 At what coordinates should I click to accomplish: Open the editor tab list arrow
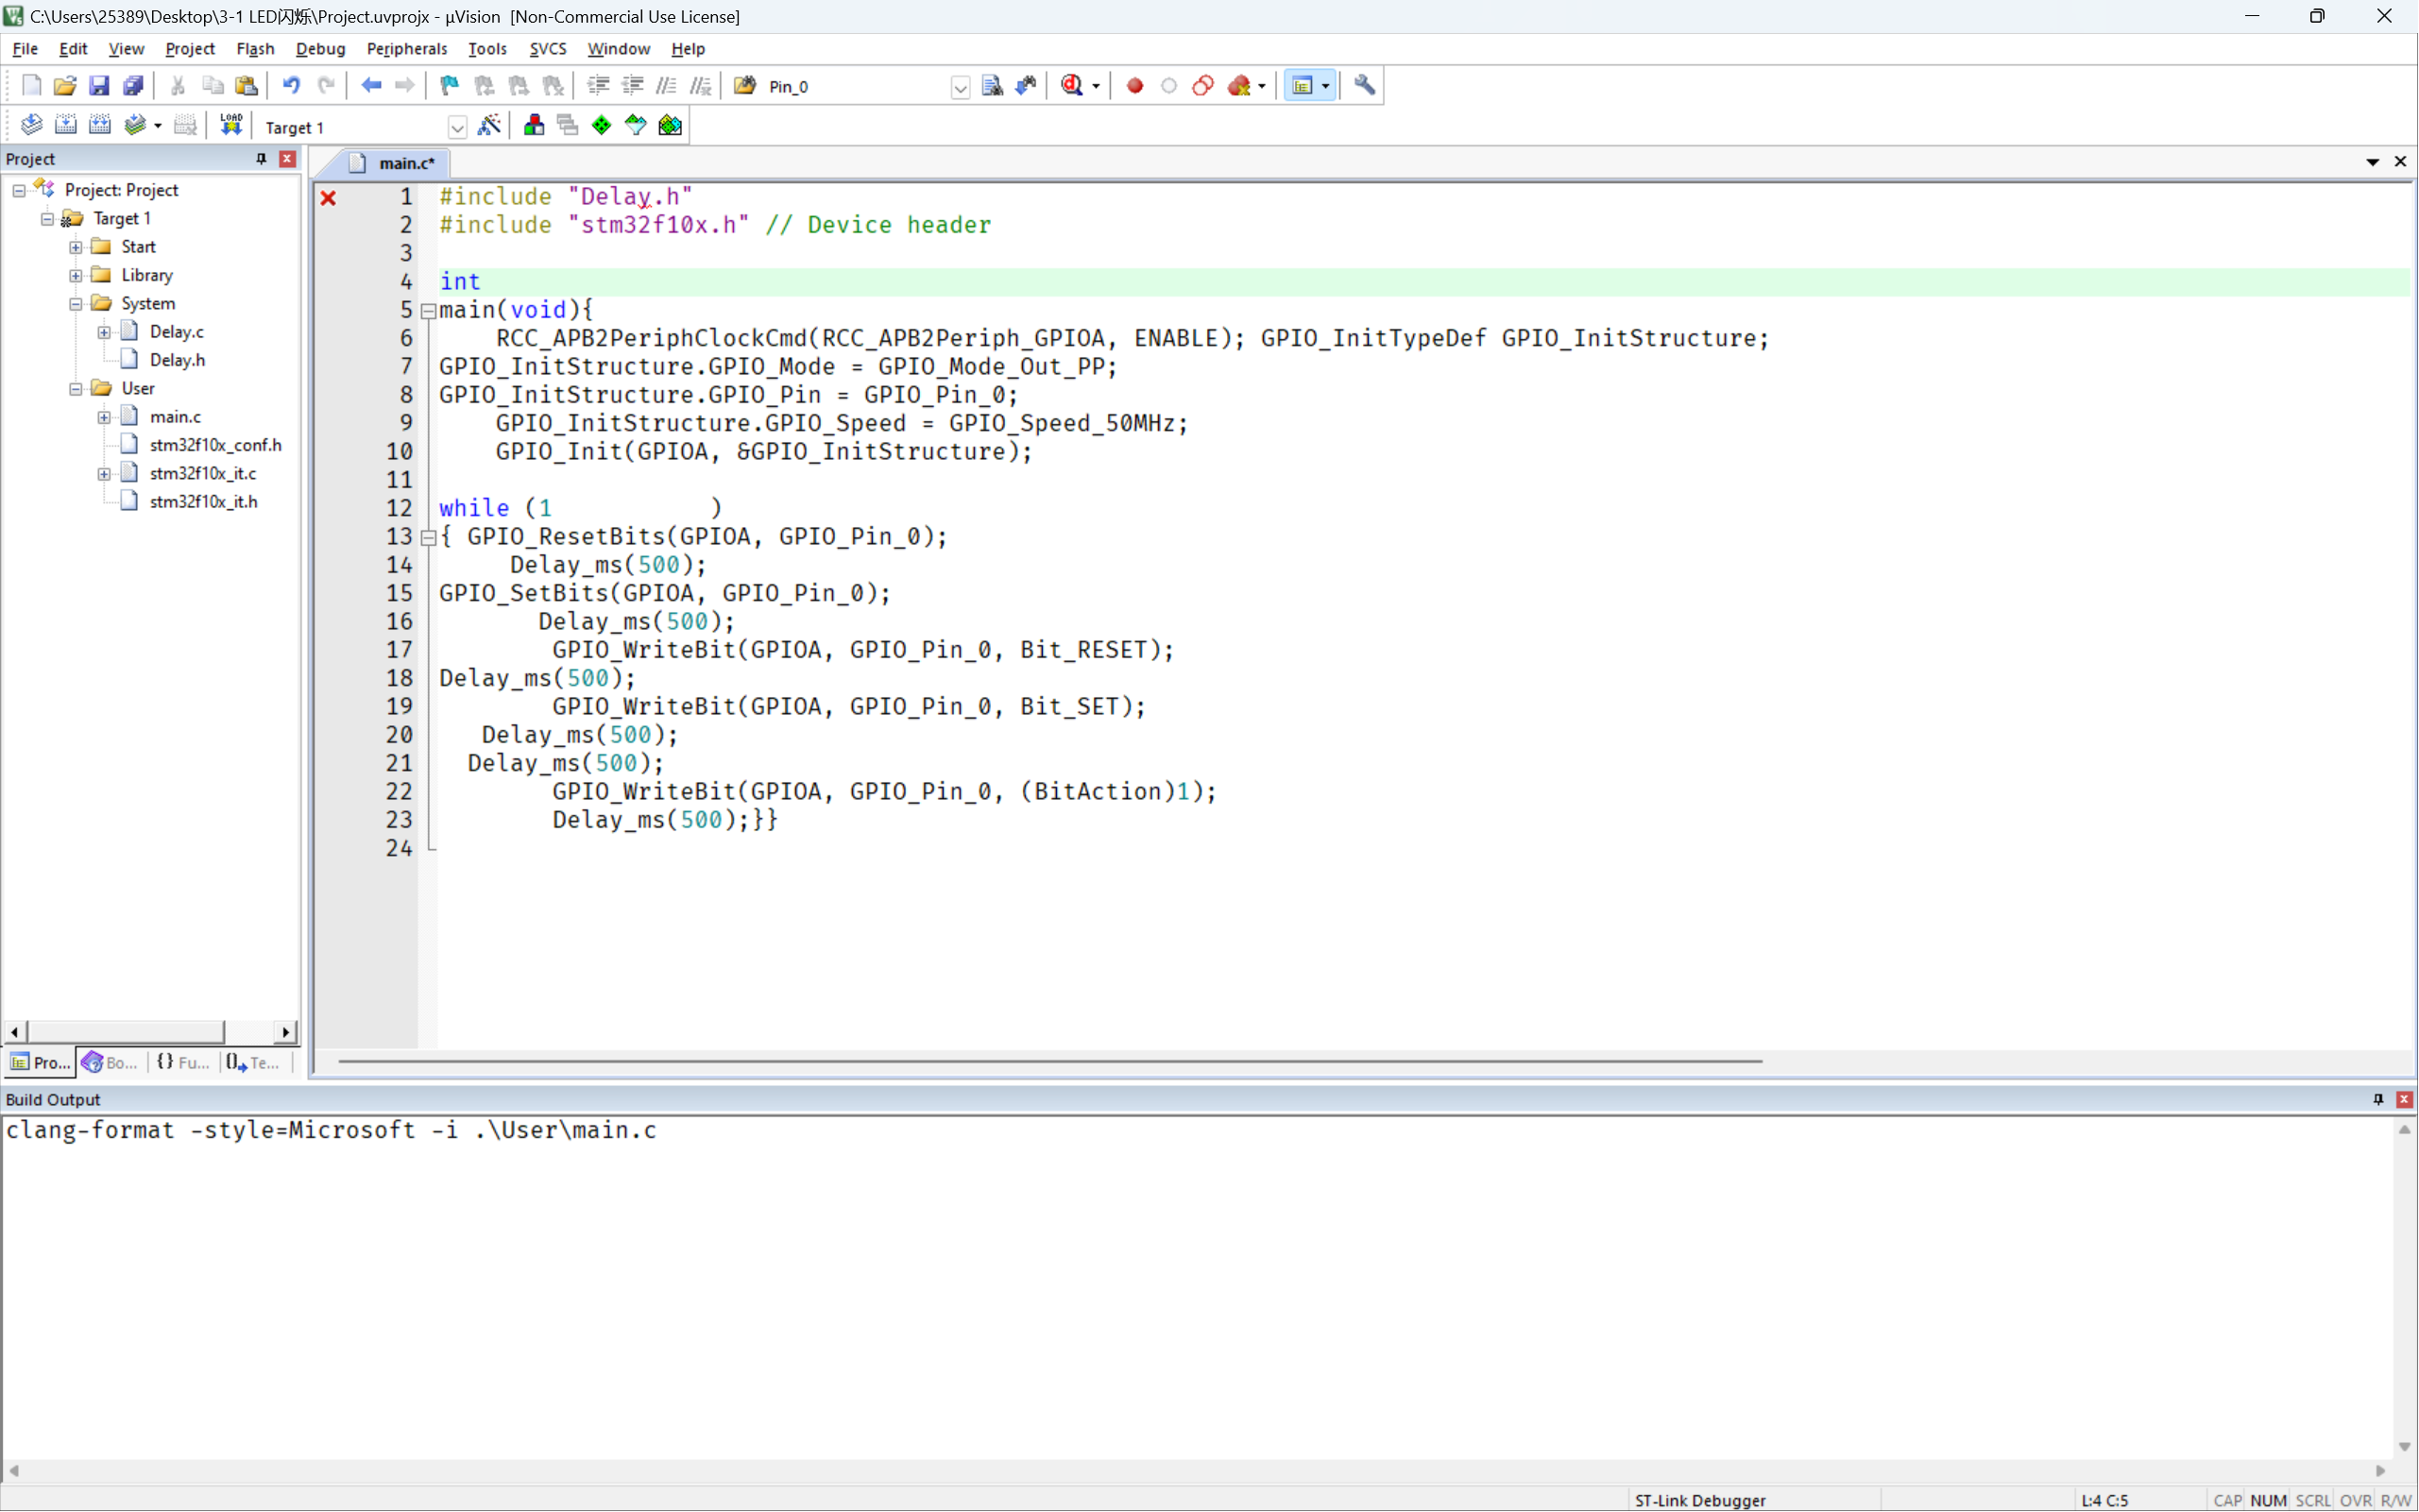point(2372,162)
